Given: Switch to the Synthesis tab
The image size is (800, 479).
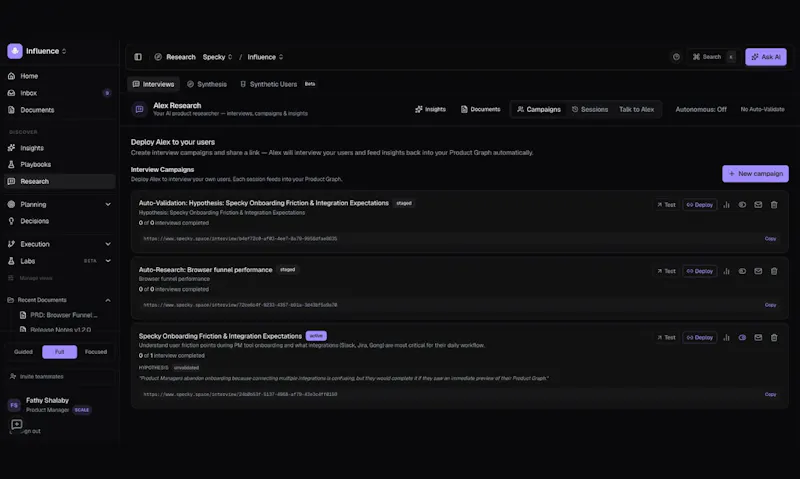Looking at the screenshot, I should [x=207, y=84].
